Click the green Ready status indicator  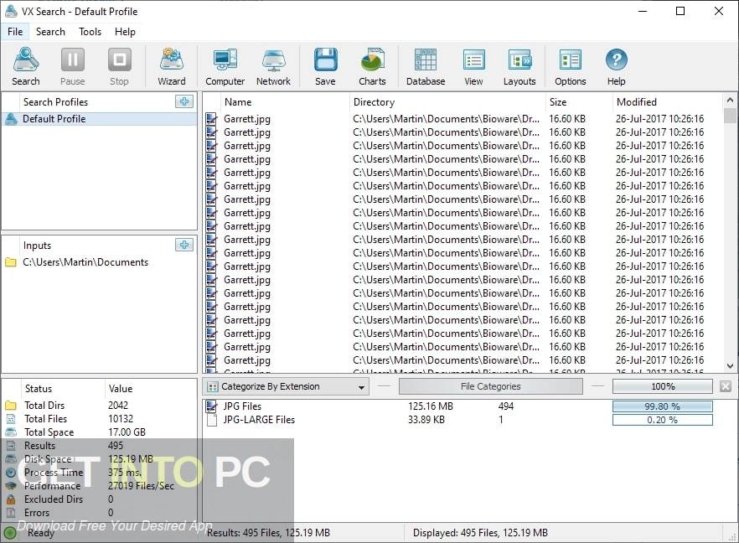[10, 533]
